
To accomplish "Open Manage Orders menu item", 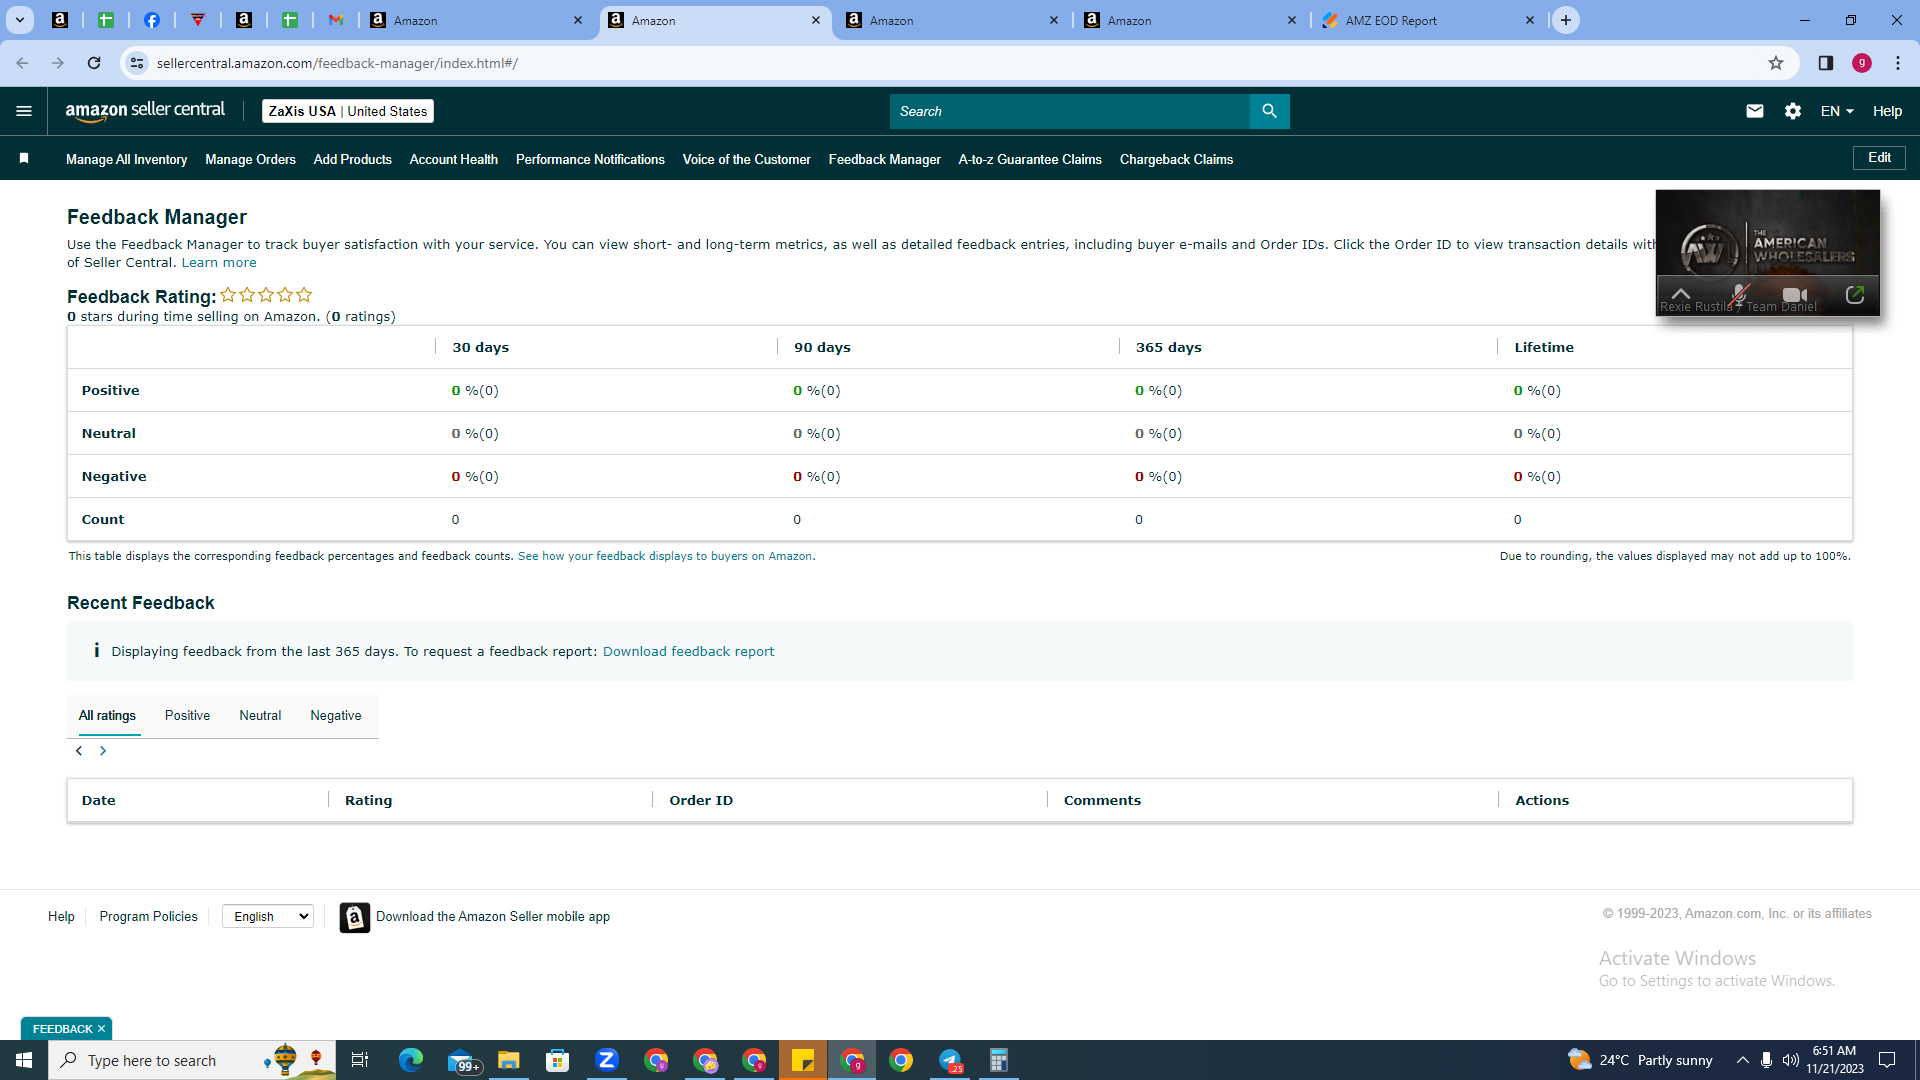I will pyautogui.click(x=250, y=159).
